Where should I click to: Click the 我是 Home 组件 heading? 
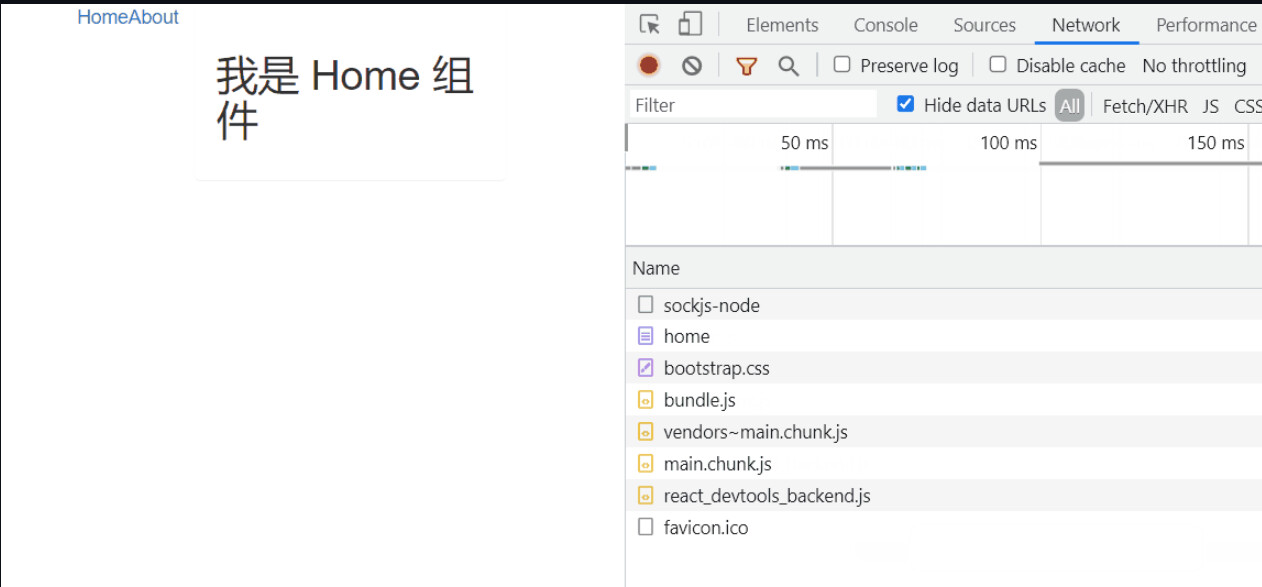(345, 98)
